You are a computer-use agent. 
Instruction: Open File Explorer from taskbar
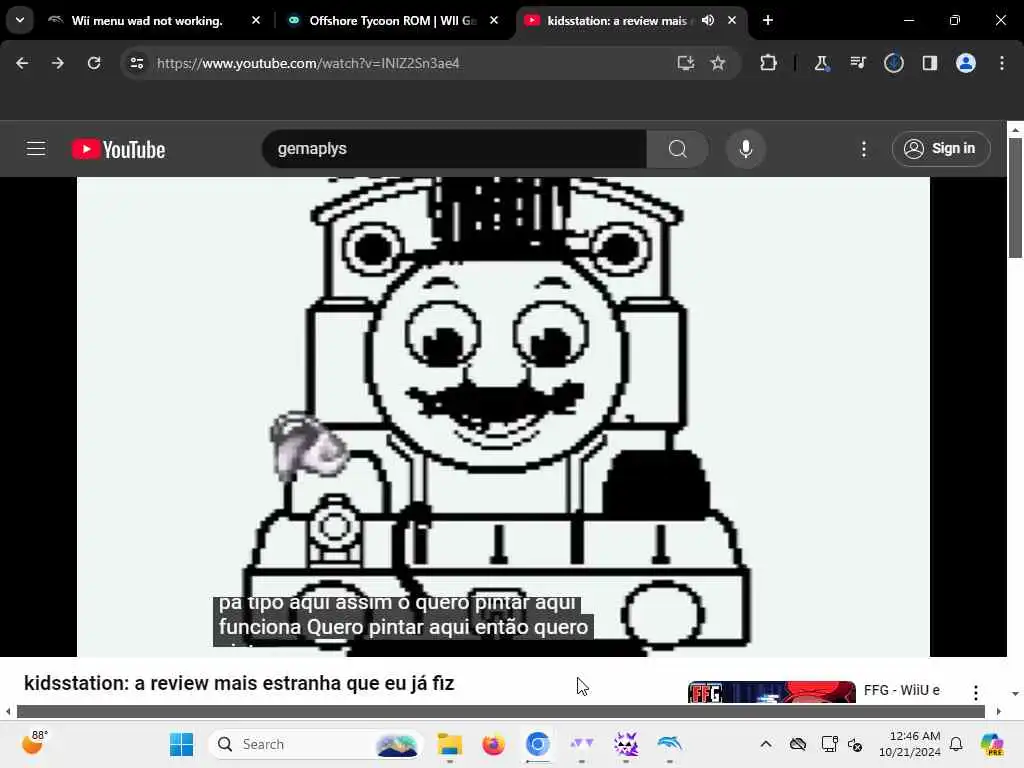click(x=449, y=744)
